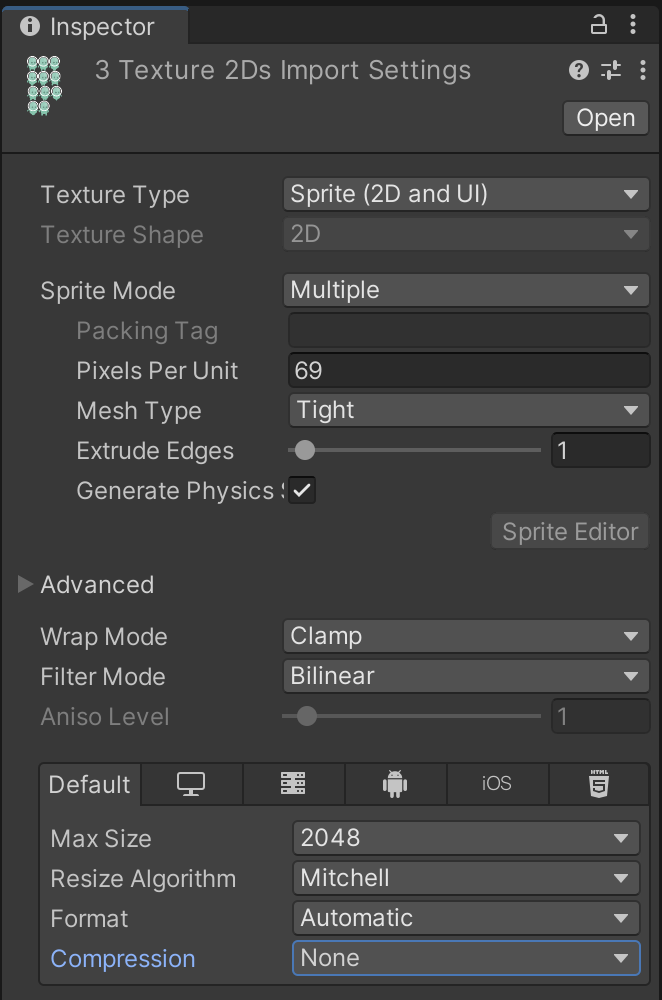Select the Default platform tab
This screenshot has height=1000, width=662.
[x=90, y=785]
